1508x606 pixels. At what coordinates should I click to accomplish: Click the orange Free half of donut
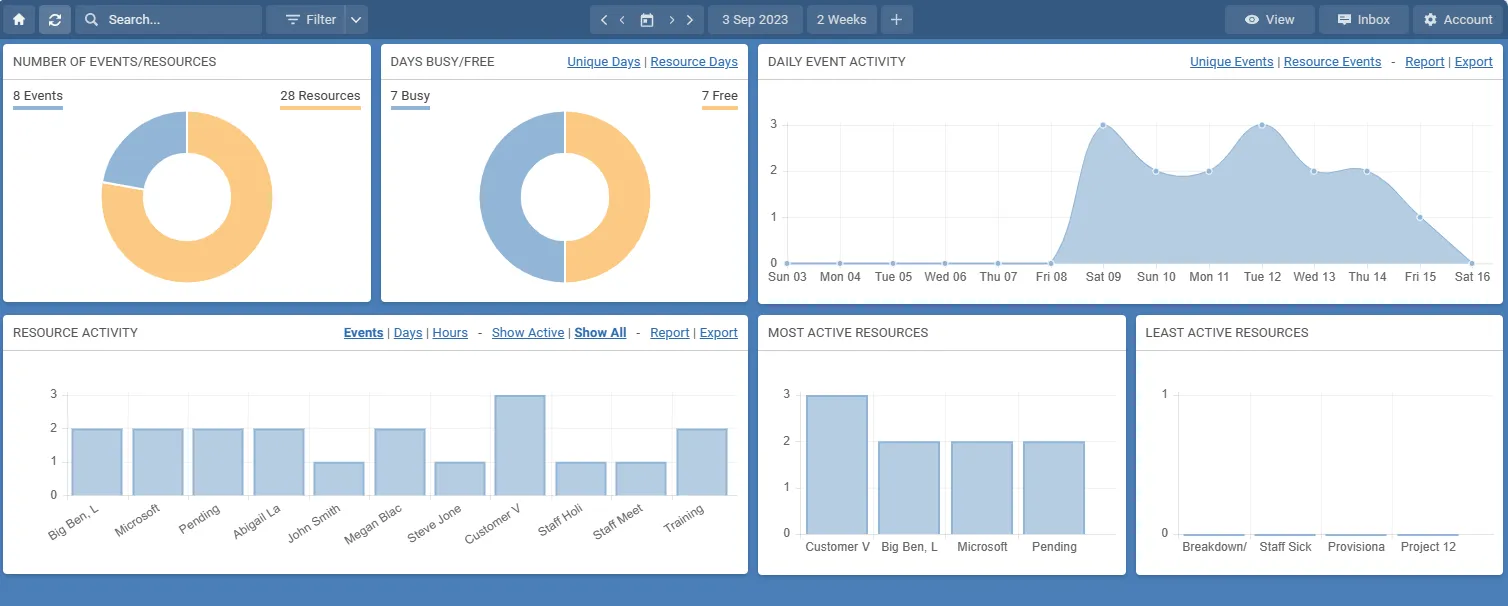628,197
